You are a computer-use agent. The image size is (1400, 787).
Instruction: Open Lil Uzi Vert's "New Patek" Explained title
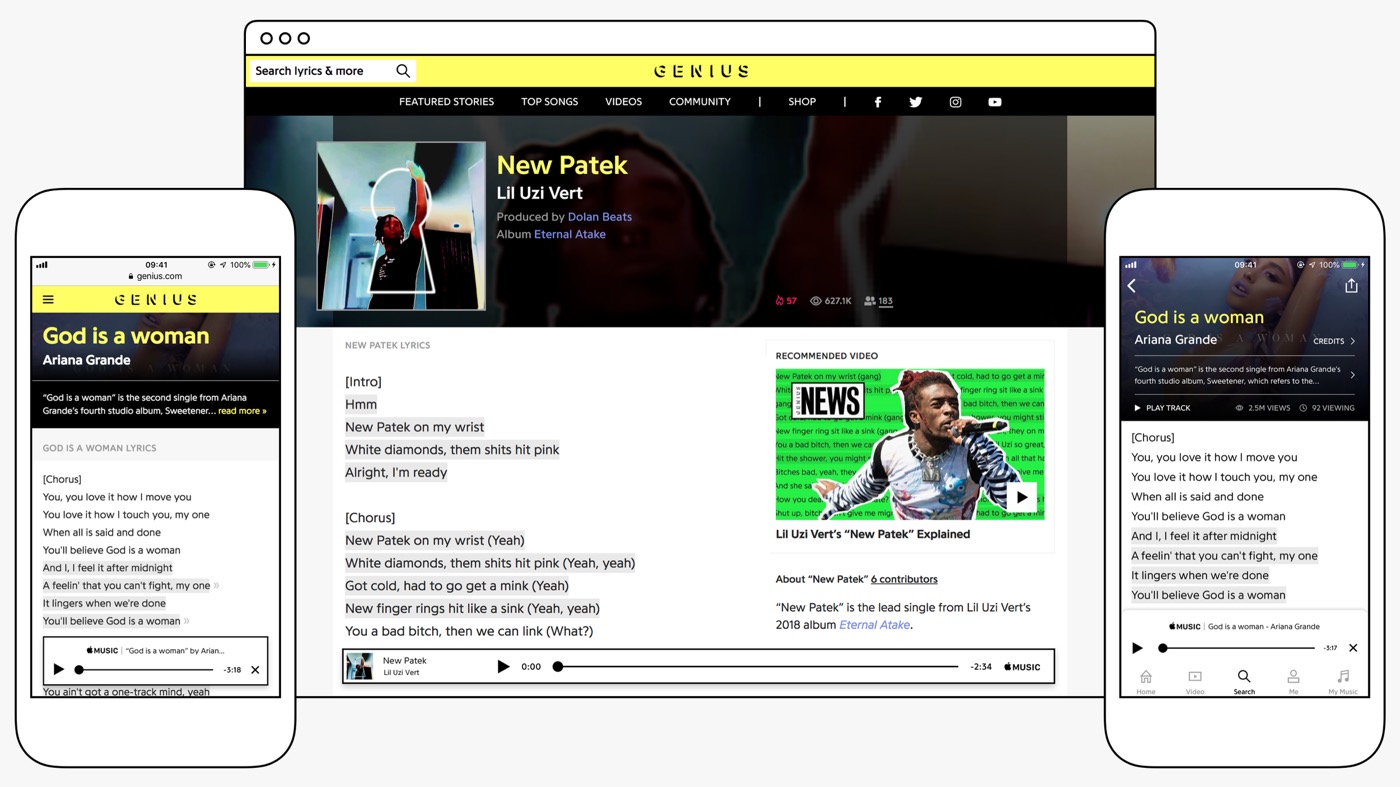[873, 534]
